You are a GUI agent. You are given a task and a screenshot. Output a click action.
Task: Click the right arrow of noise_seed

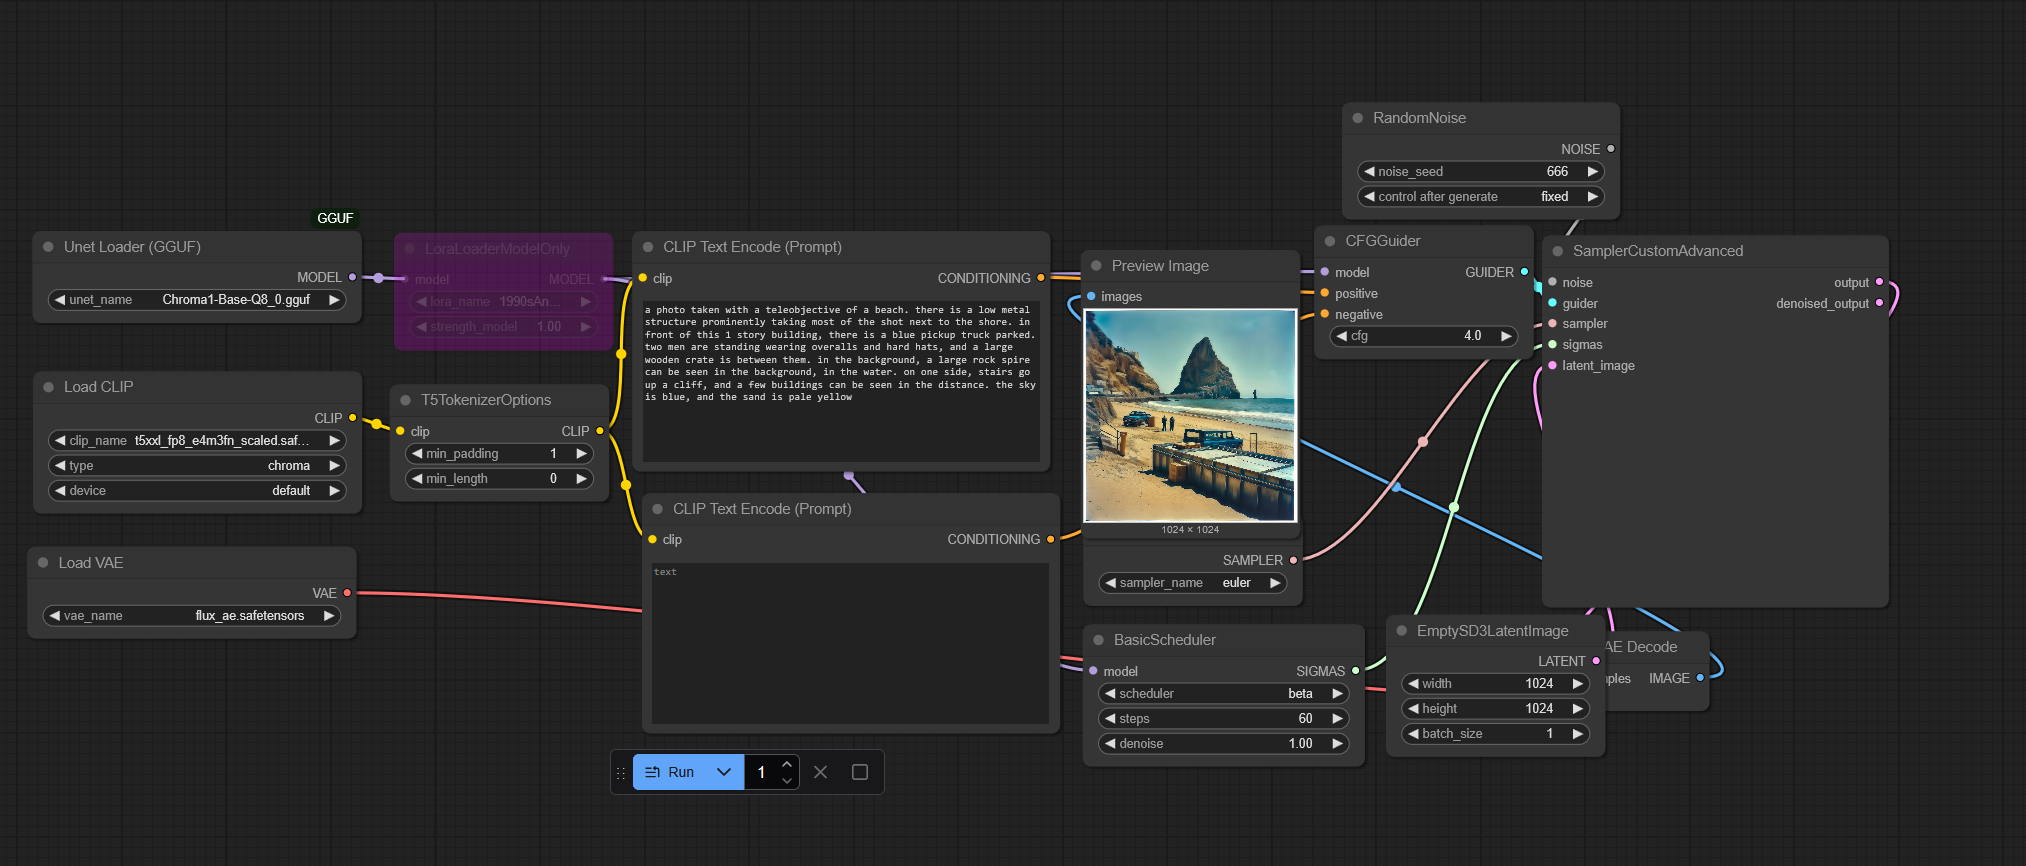tap(1592, 172)
